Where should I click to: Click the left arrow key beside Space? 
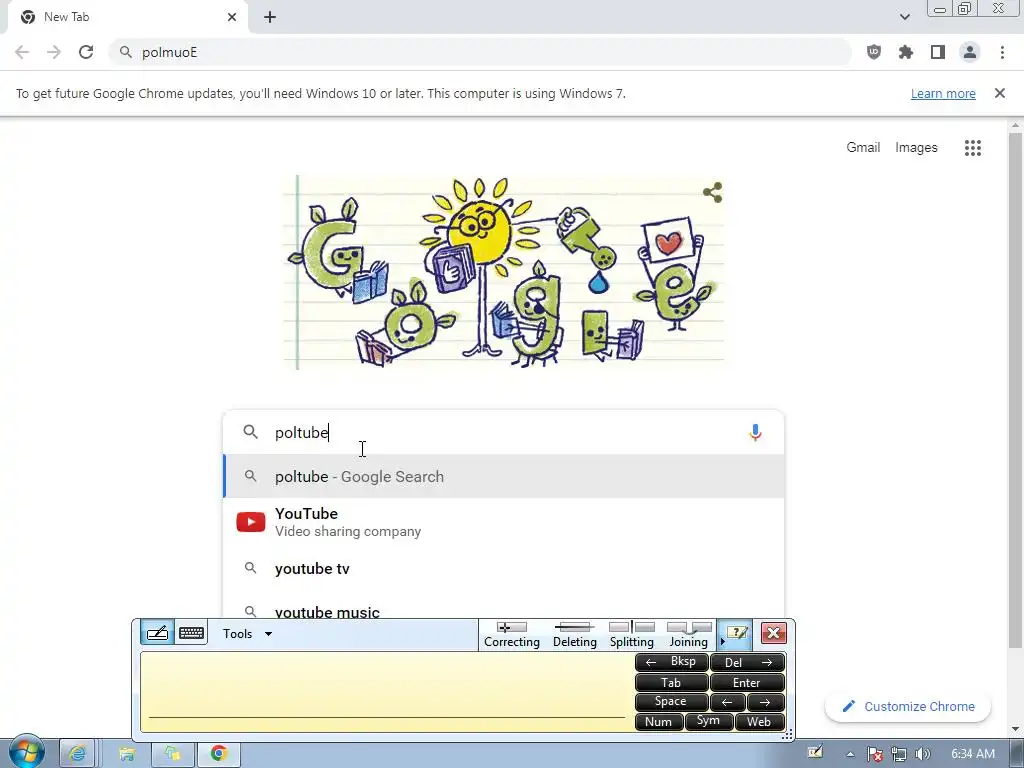727,702
